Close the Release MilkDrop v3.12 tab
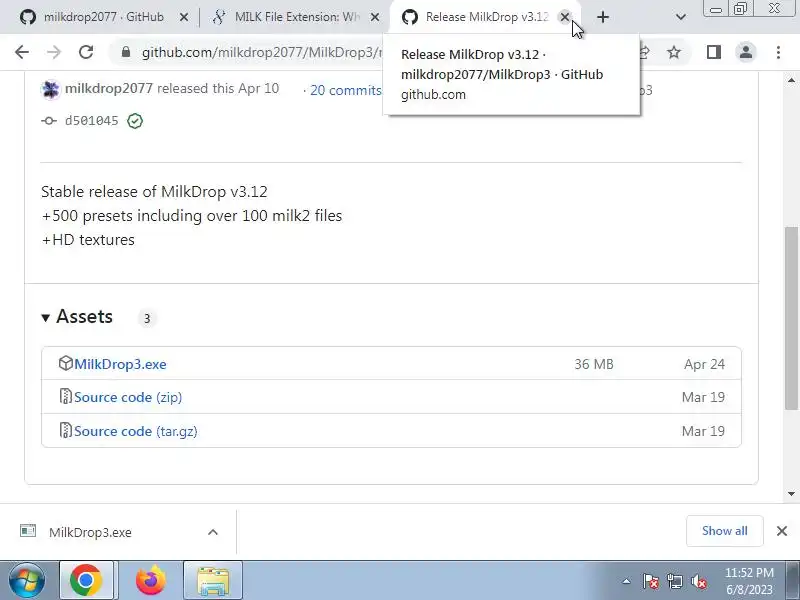This screenshot has height=600, width=800. (564, 17)
